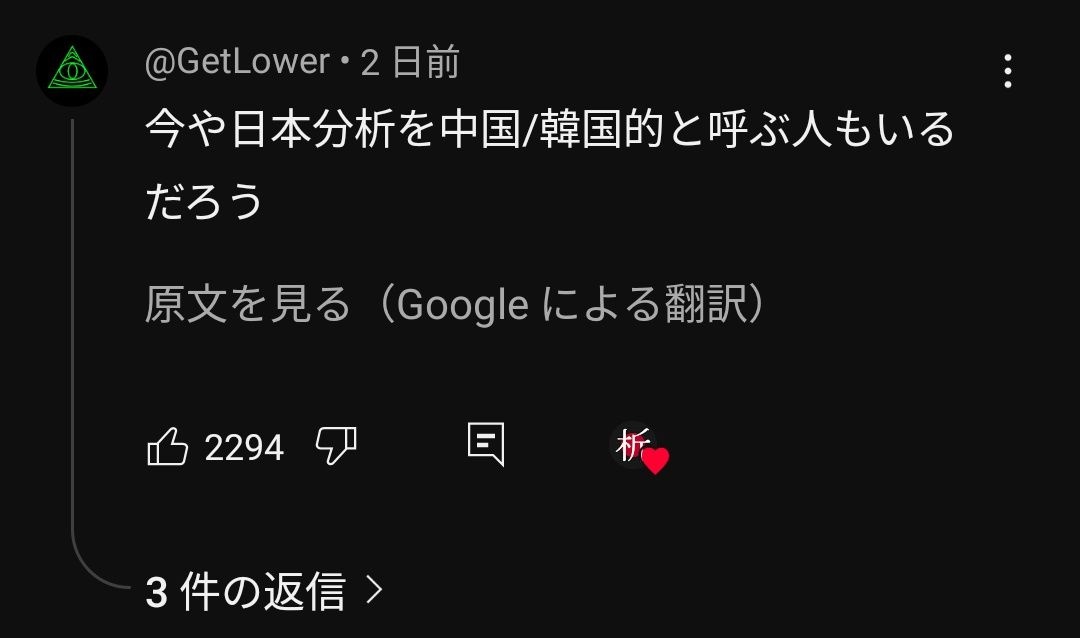Click the 2294 like count
1080x638 pixels.
point(245,448)
